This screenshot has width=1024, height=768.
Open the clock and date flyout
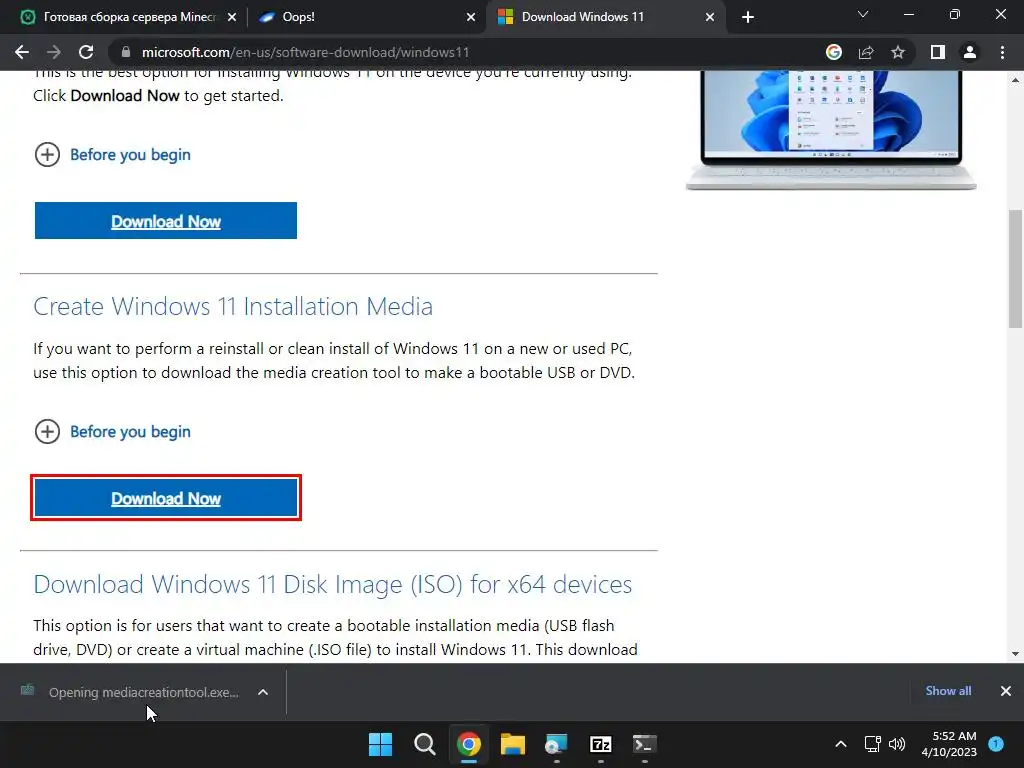coord(949,744)
